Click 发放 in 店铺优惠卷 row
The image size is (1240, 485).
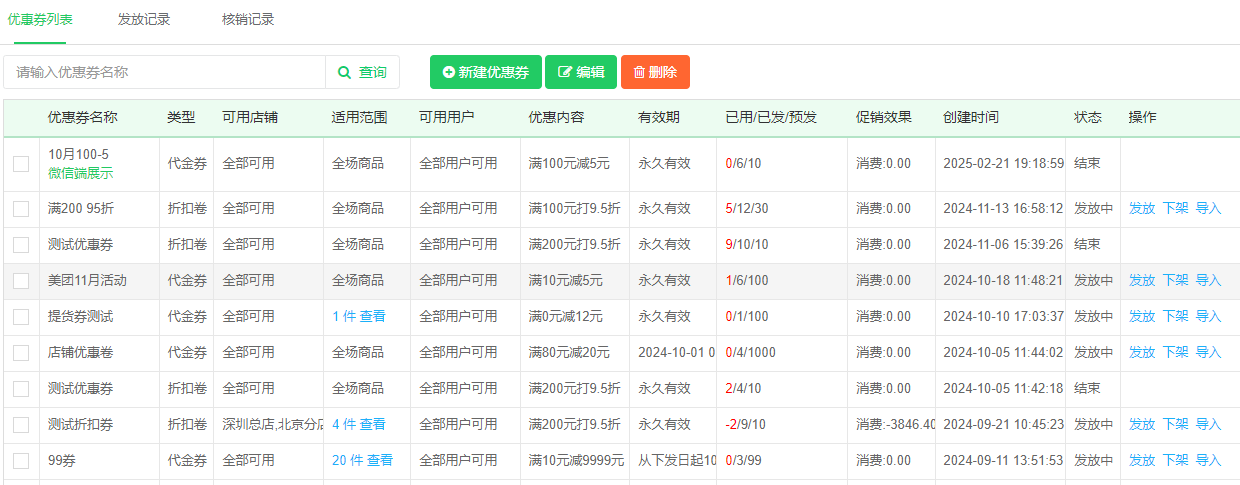pyautogui.click(x=1142, y=353)
